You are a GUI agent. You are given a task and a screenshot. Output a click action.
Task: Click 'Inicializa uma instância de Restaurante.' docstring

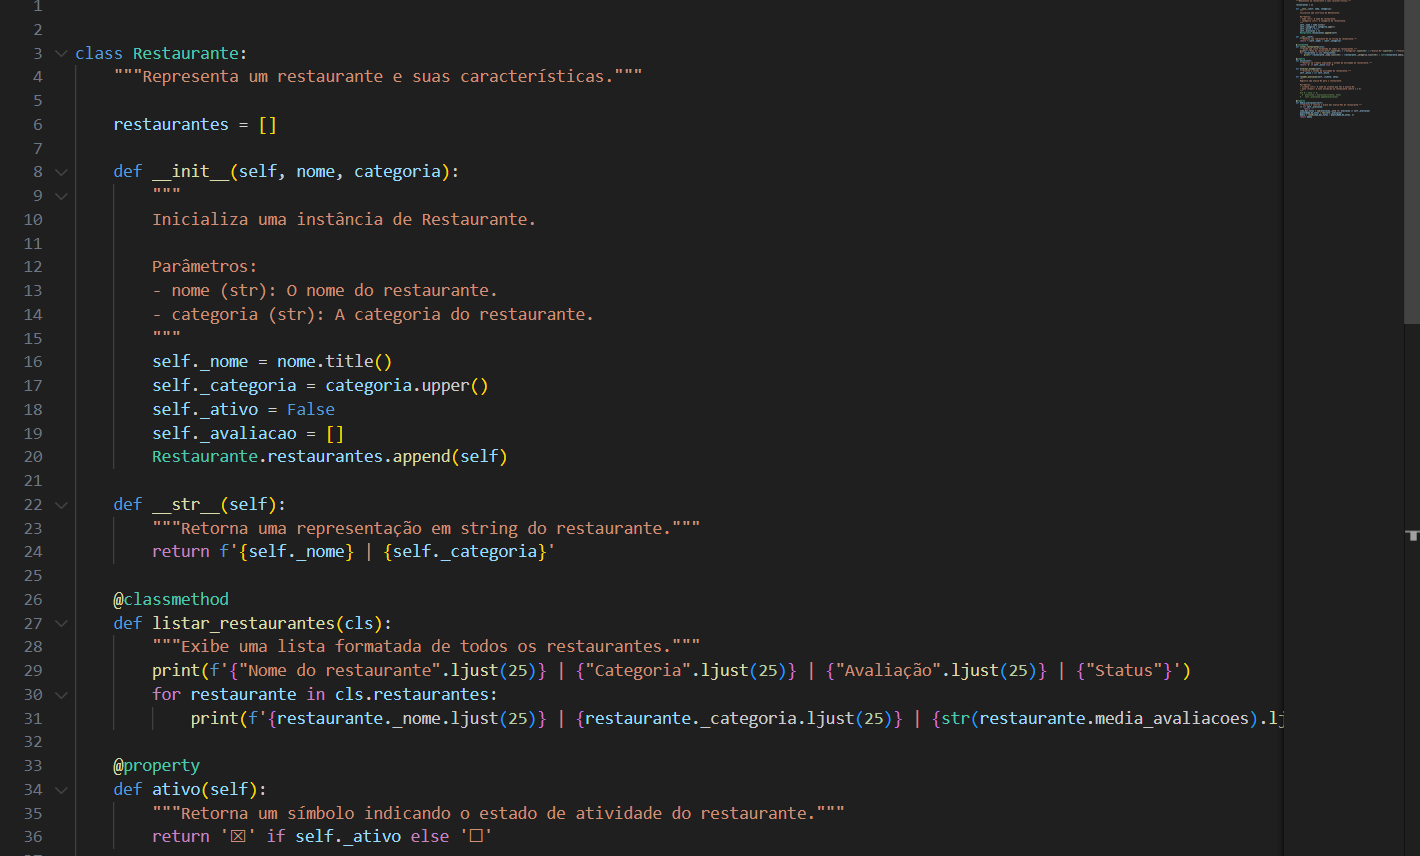(344, 220)
